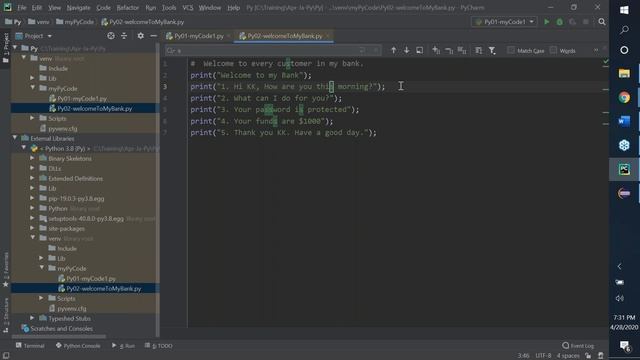
Task: Open the VCS menu
Action: tap(188, 7)
